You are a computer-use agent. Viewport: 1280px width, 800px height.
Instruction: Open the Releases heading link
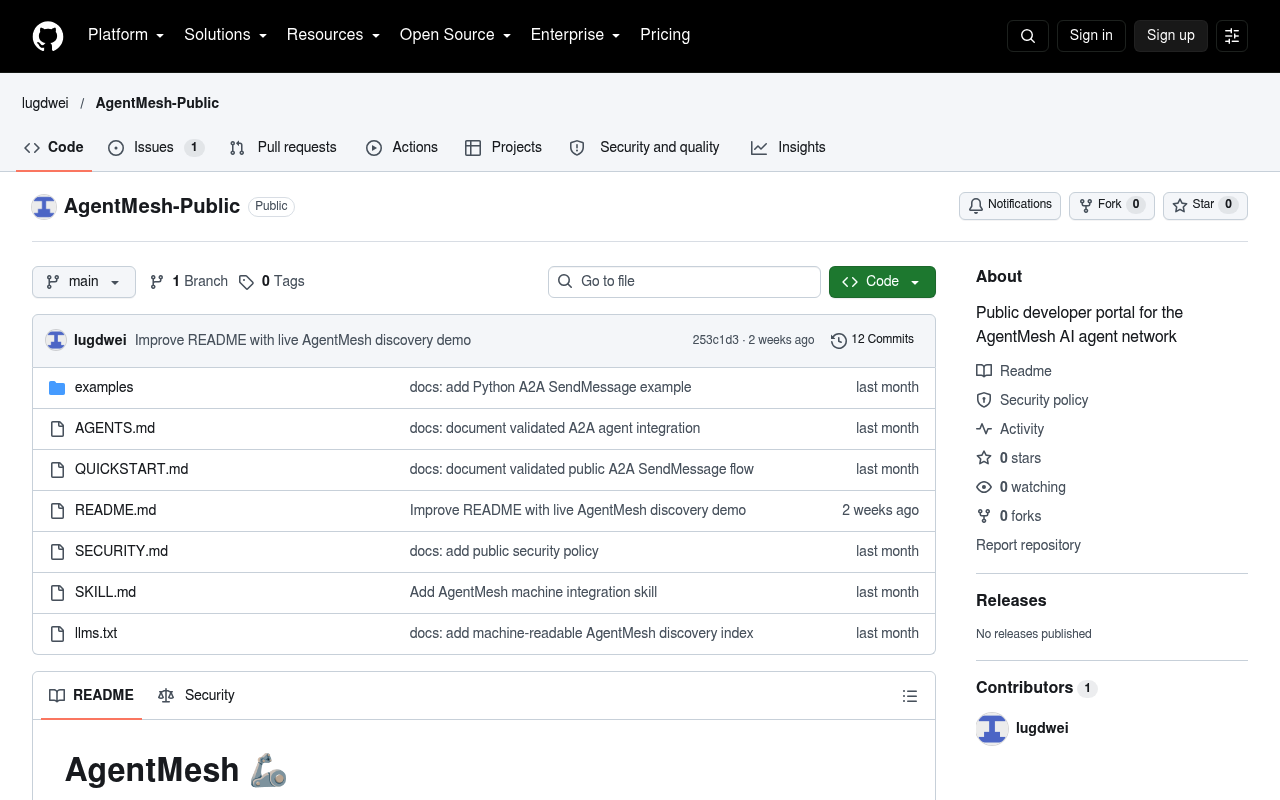[x=1011, y=601]
